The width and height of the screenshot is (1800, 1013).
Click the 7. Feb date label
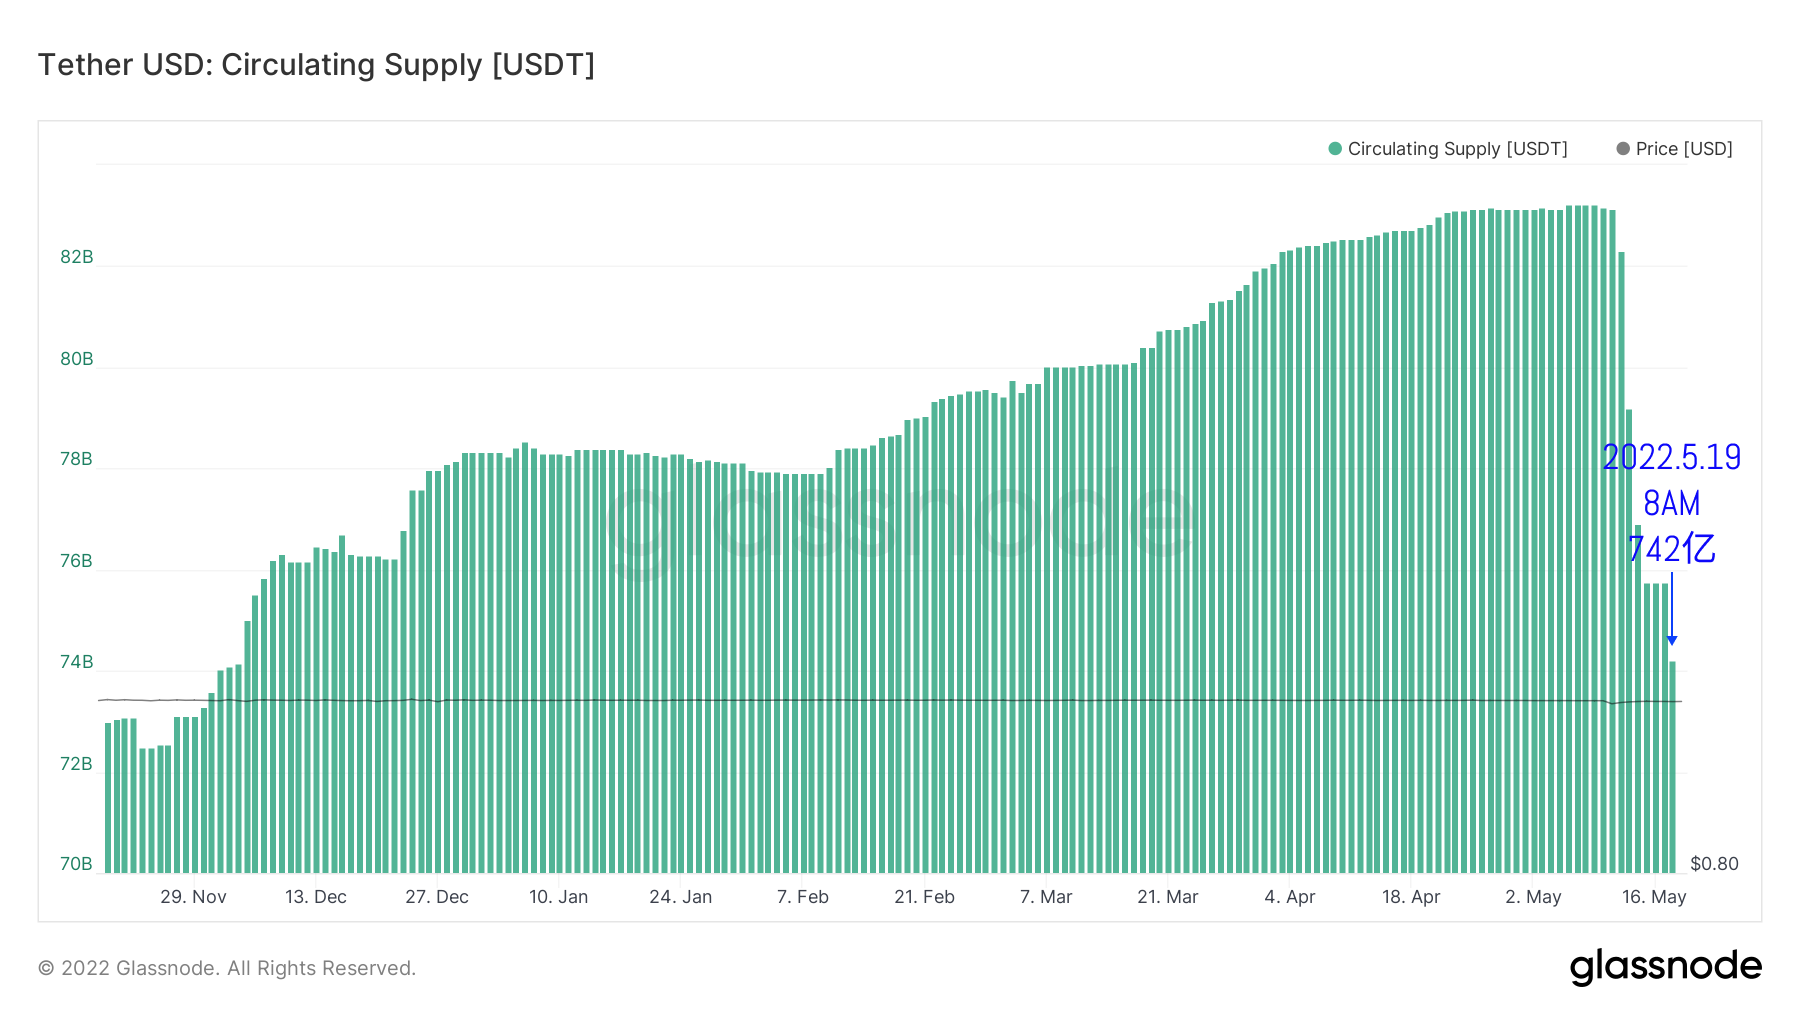(x=803, y=897)
